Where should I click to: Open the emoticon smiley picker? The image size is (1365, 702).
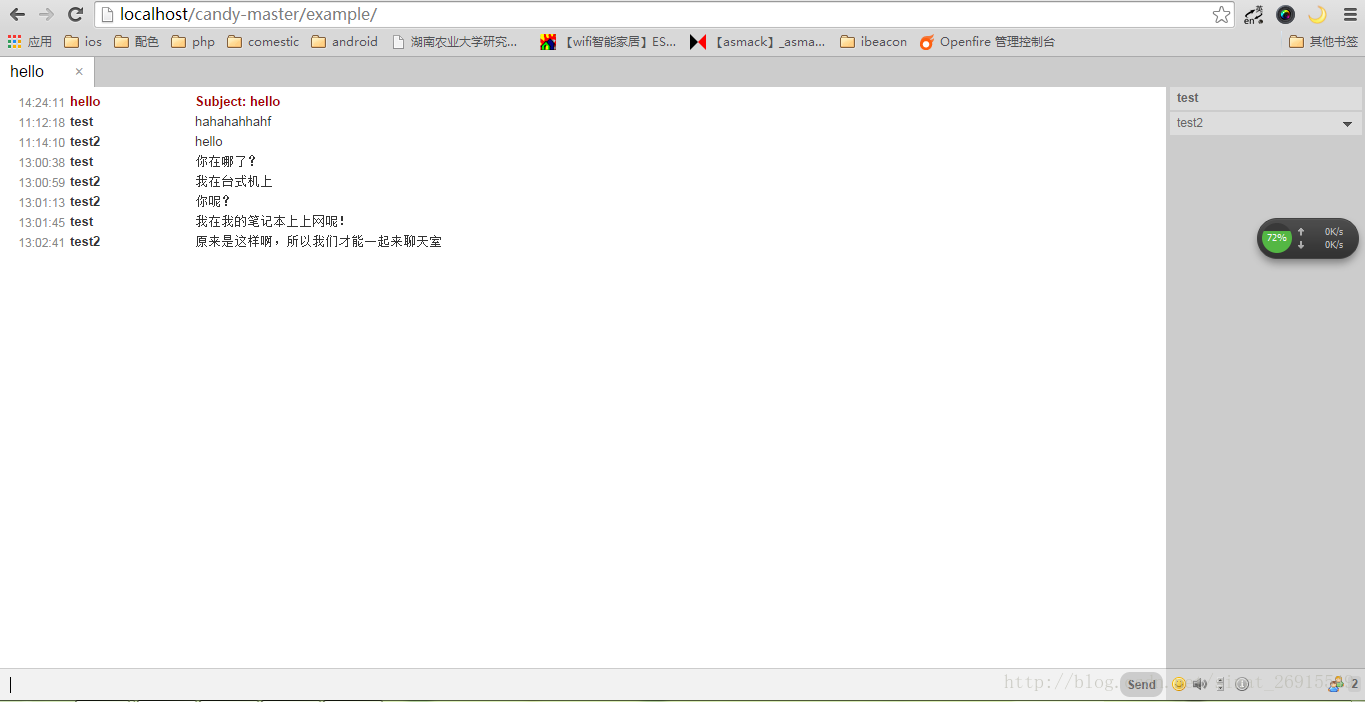tap(1179, 684)
